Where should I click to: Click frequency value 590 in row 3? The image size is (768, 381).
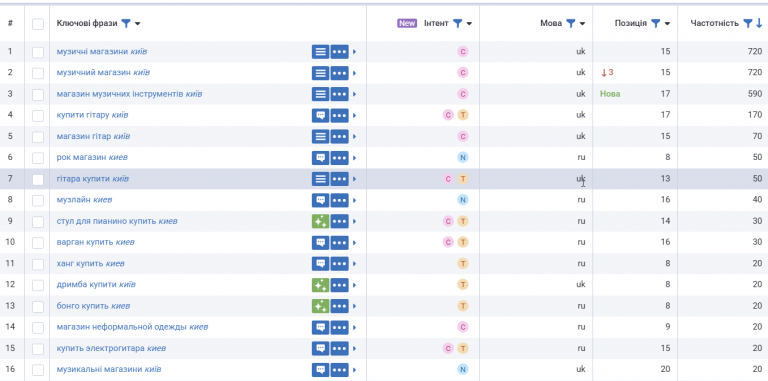tap(755, 94)
